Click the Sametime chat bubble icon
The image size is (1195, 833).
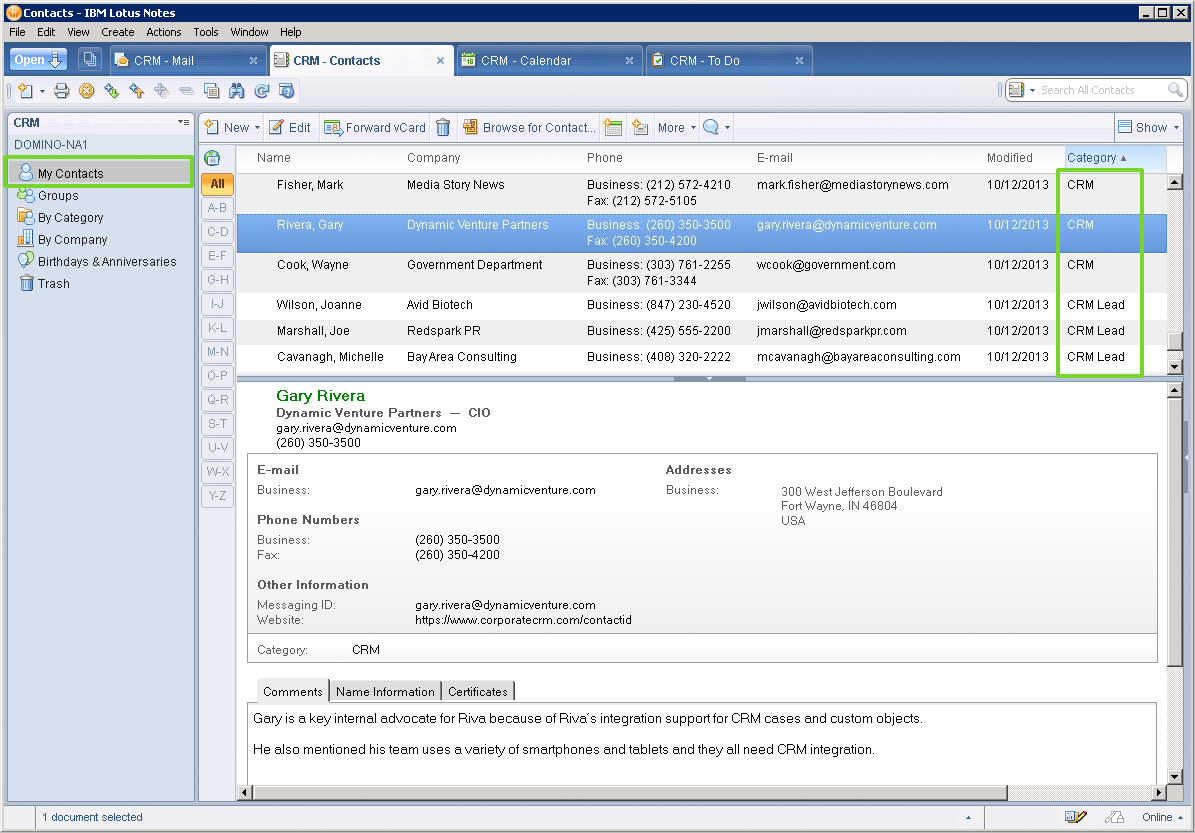[x=712, y=127]
